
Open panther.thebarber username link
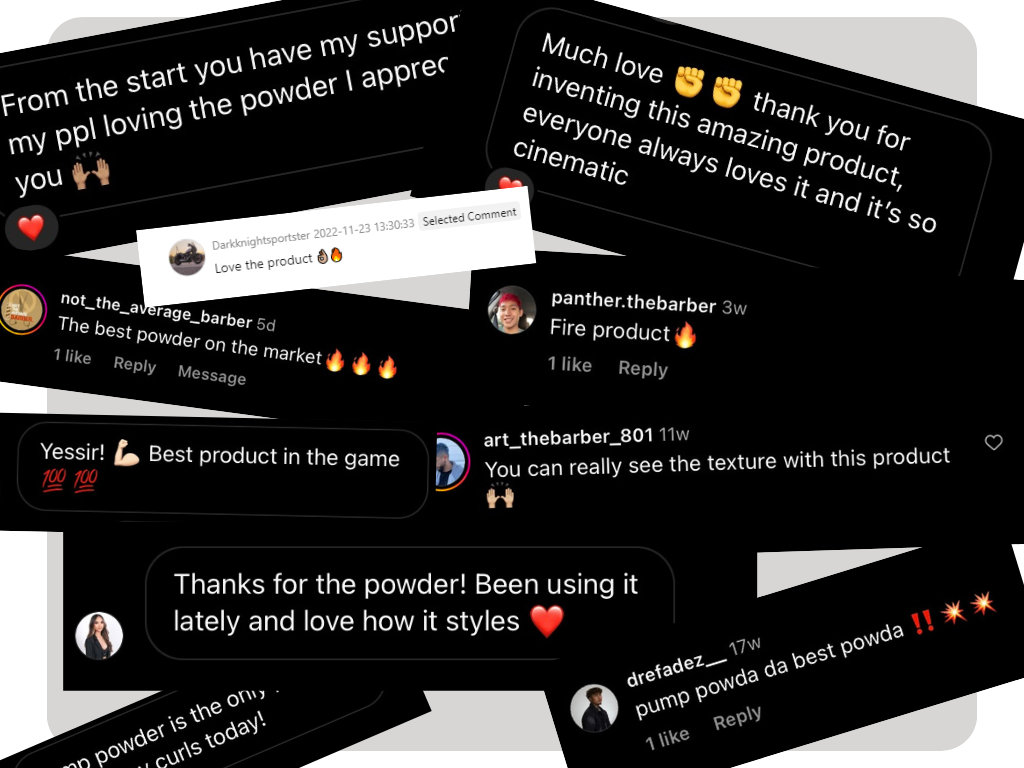(633, 302)
